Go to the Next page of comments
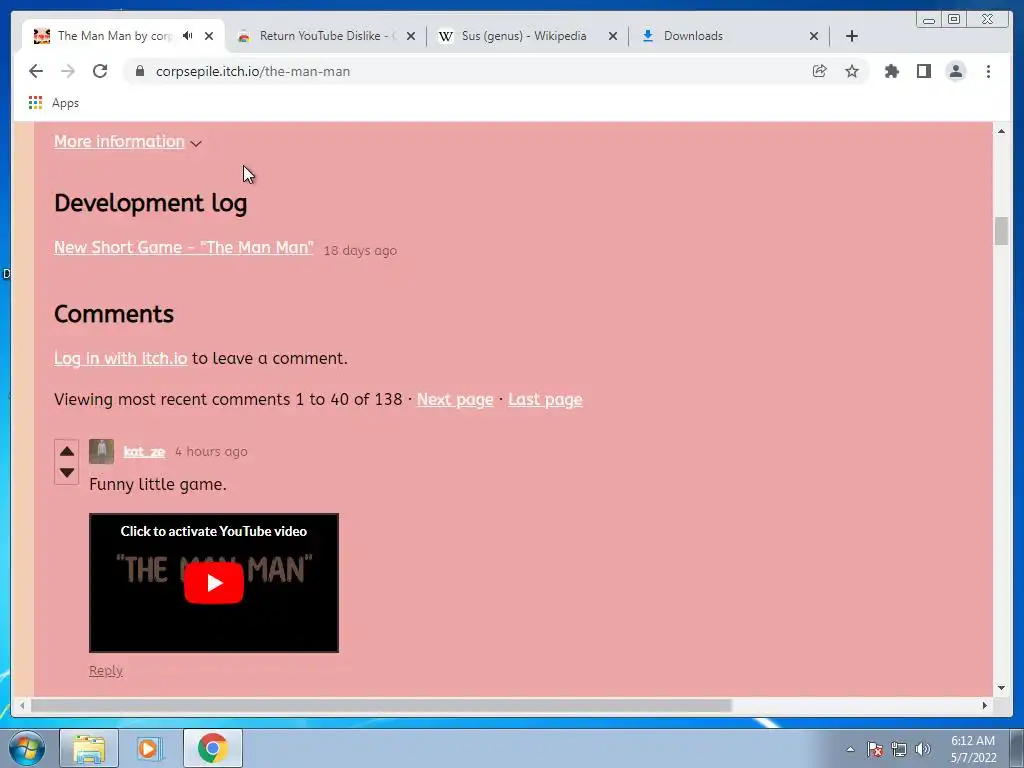Image resolution: width=1024 pixels, height=768 pixels. [455, 400]
